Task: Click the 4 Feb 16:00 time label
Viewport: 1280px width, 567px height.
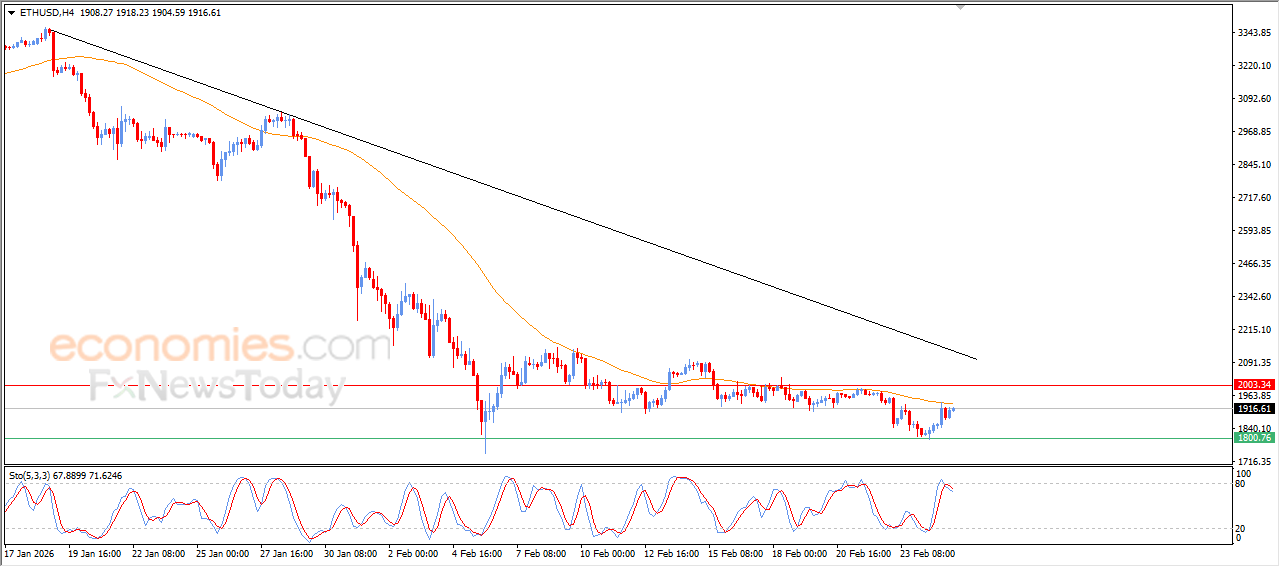Action: tap(477, 552)
